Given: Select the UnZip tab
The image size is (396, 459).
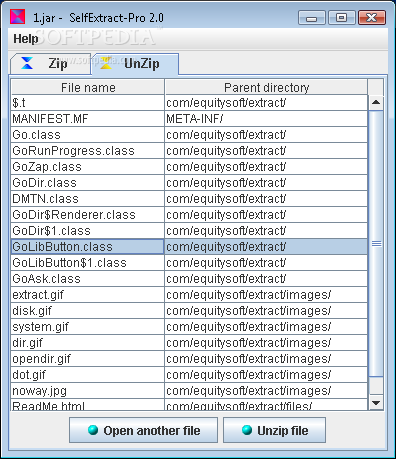Looking at the screenshot, I should click(x=135, y=63).
